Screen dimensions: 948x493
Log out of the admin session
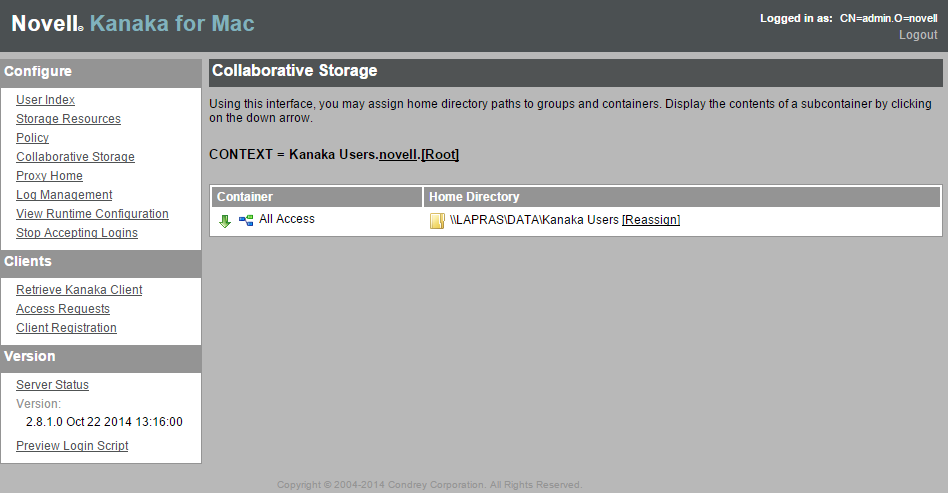tap(918, 35)
